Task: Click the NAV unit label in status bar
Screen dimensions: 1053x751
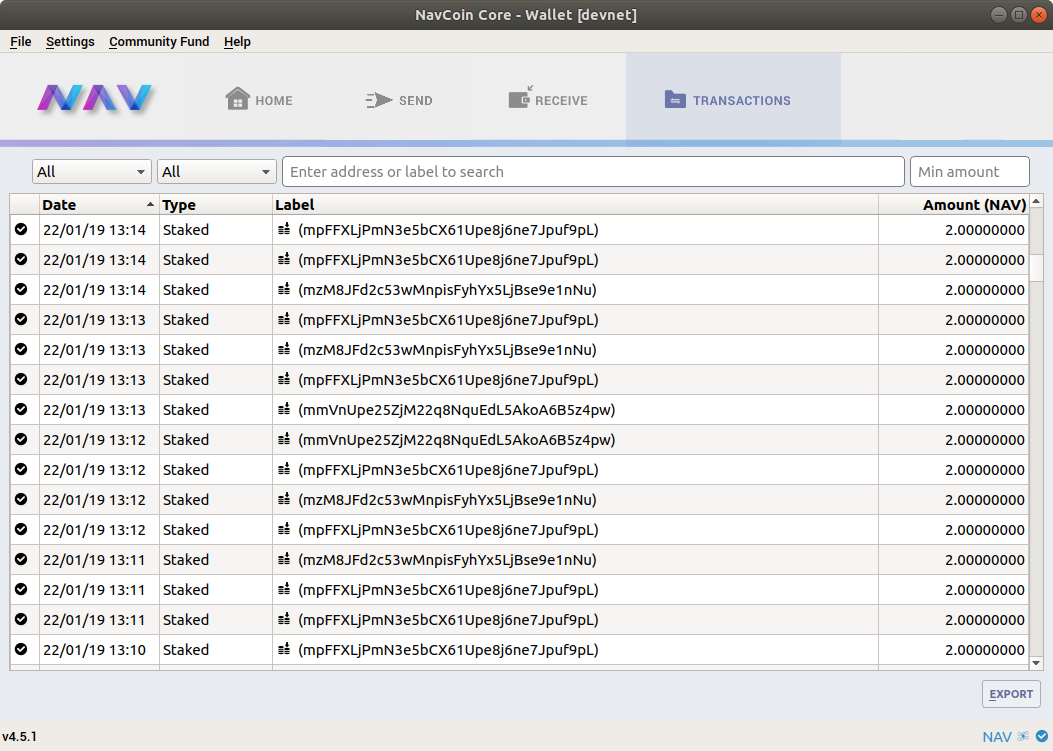Action: [997, 737]
